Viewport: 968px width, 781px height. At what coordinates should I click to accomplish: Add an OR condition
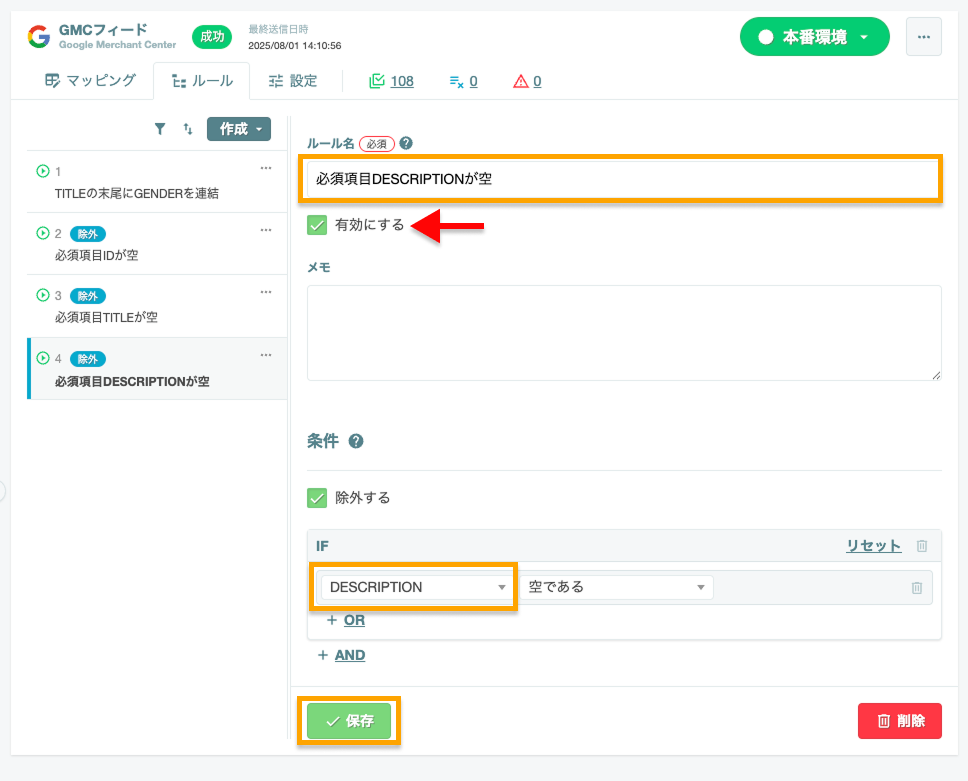(354, 620)
